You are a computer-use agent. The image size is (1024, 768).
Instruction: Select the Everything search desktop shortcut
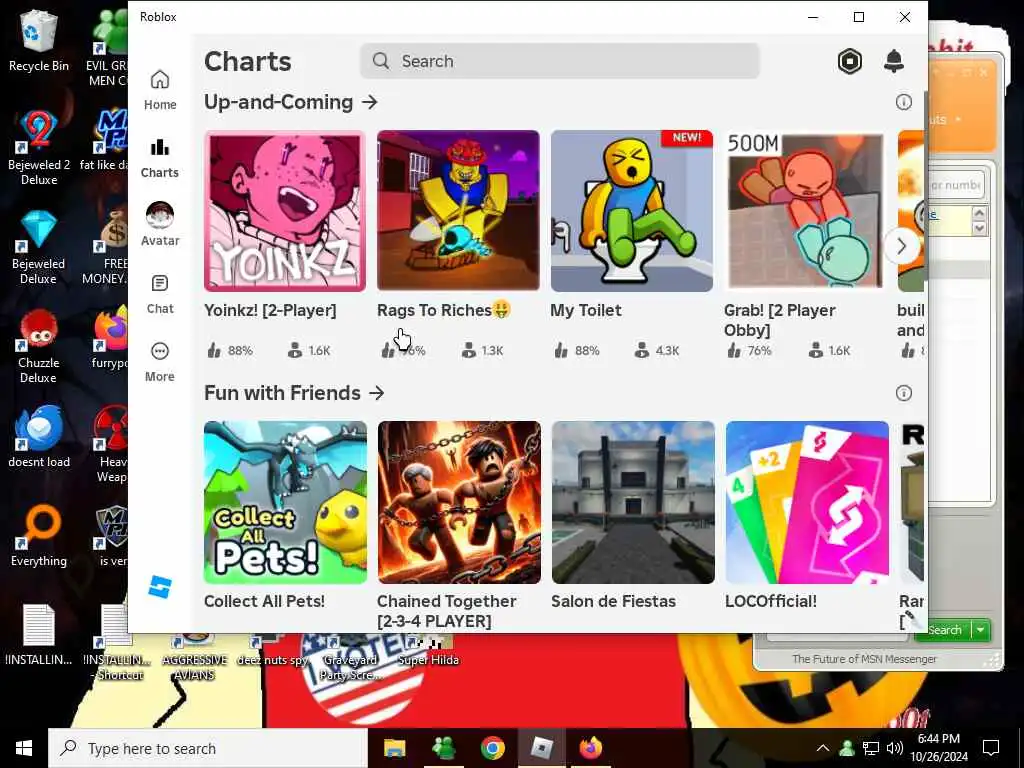[39, 536]
